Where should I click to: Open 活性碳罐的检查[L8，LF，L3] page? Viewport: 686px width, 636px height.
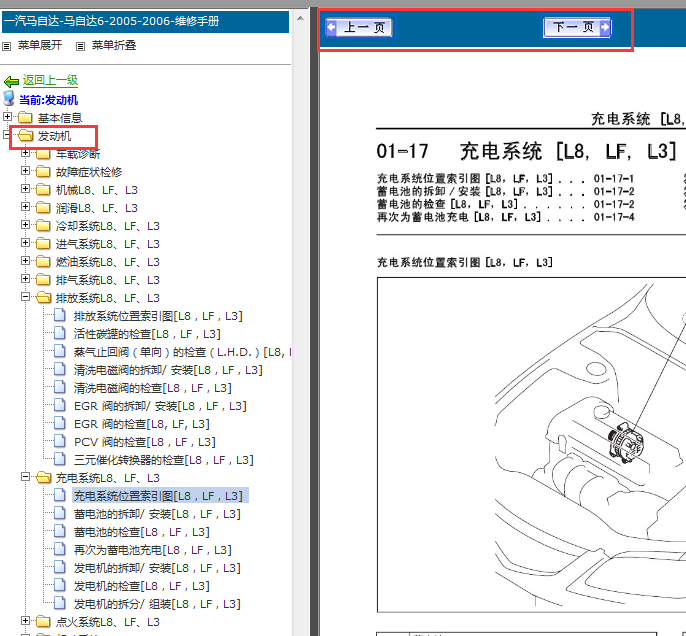(x=147, y=334)
